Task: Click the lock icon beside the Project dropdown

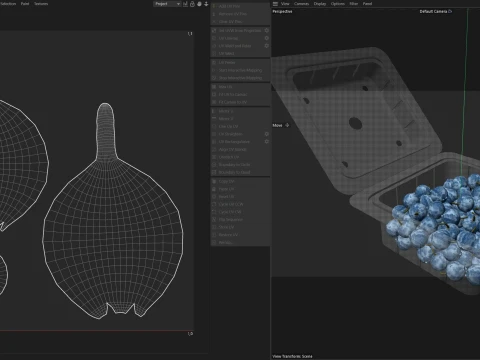Action: point(192,4)
